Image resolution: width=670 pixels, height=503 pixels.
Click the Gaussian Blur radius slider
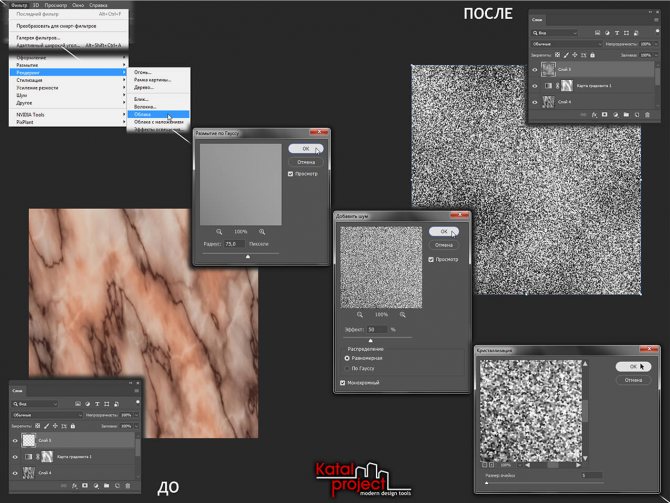click(x=248, y=256)
